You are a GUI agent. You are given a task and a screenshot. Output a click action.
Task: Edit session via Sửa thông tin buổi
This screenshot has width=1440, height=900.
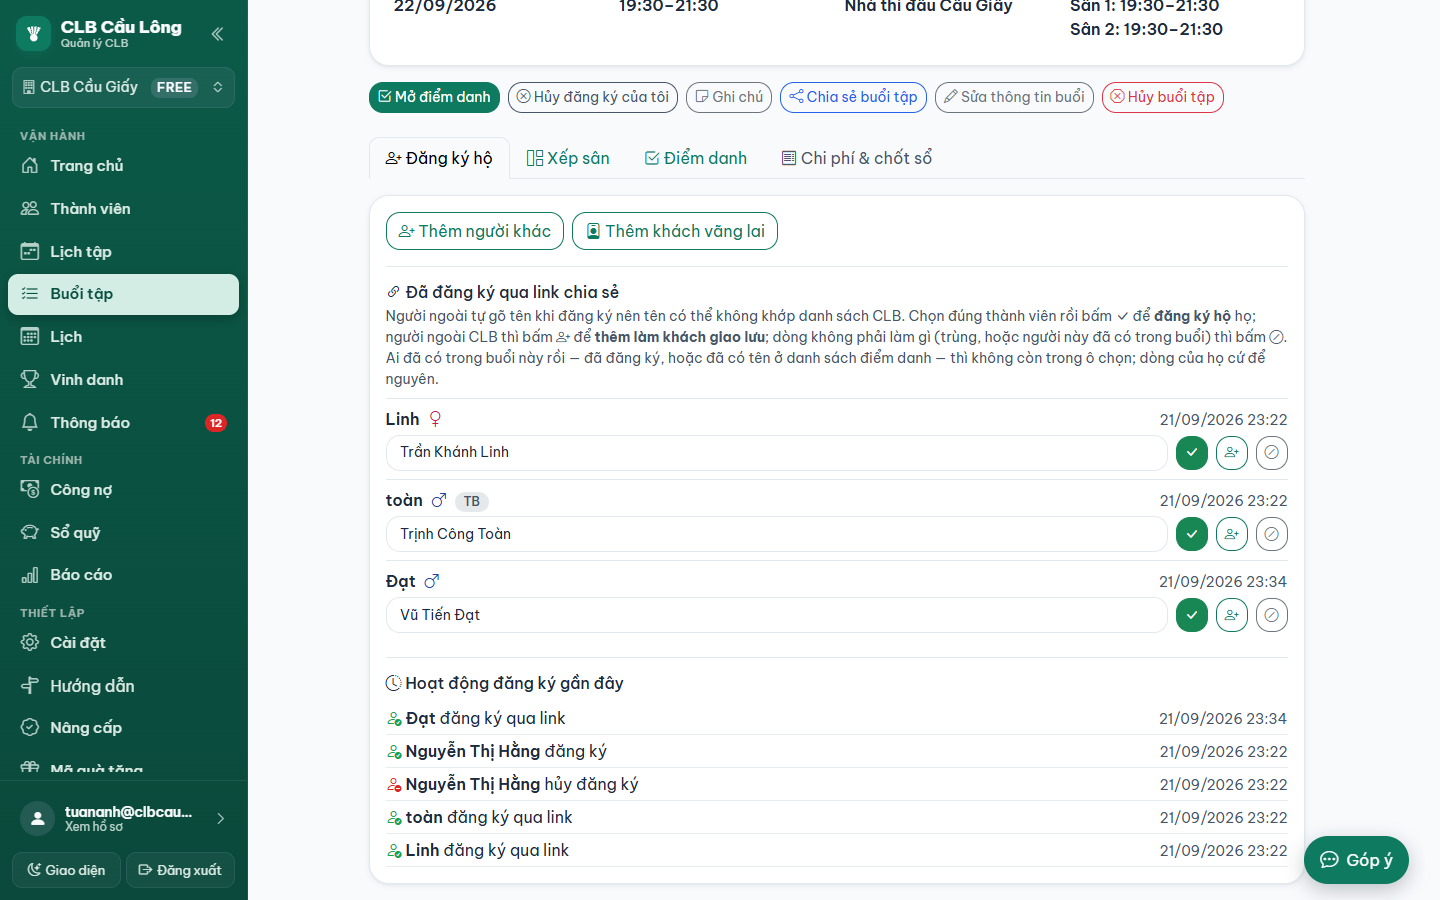pyautogui.click(x=1014, y=97)
